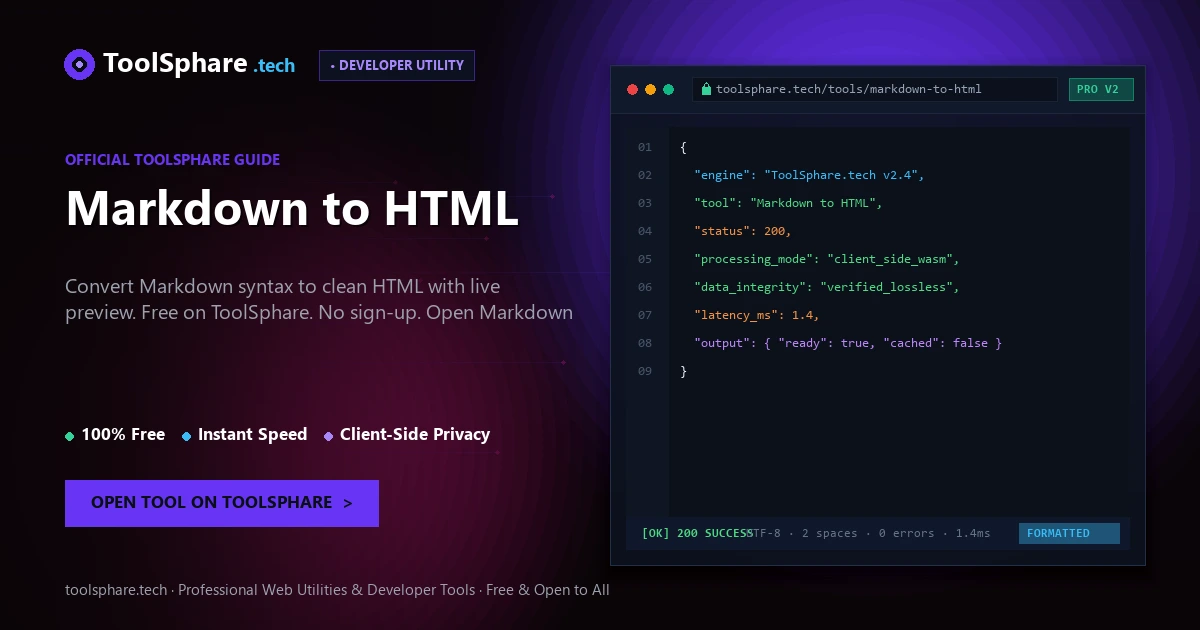Click the Instant Speed feature label

click(x=252, y=434)
